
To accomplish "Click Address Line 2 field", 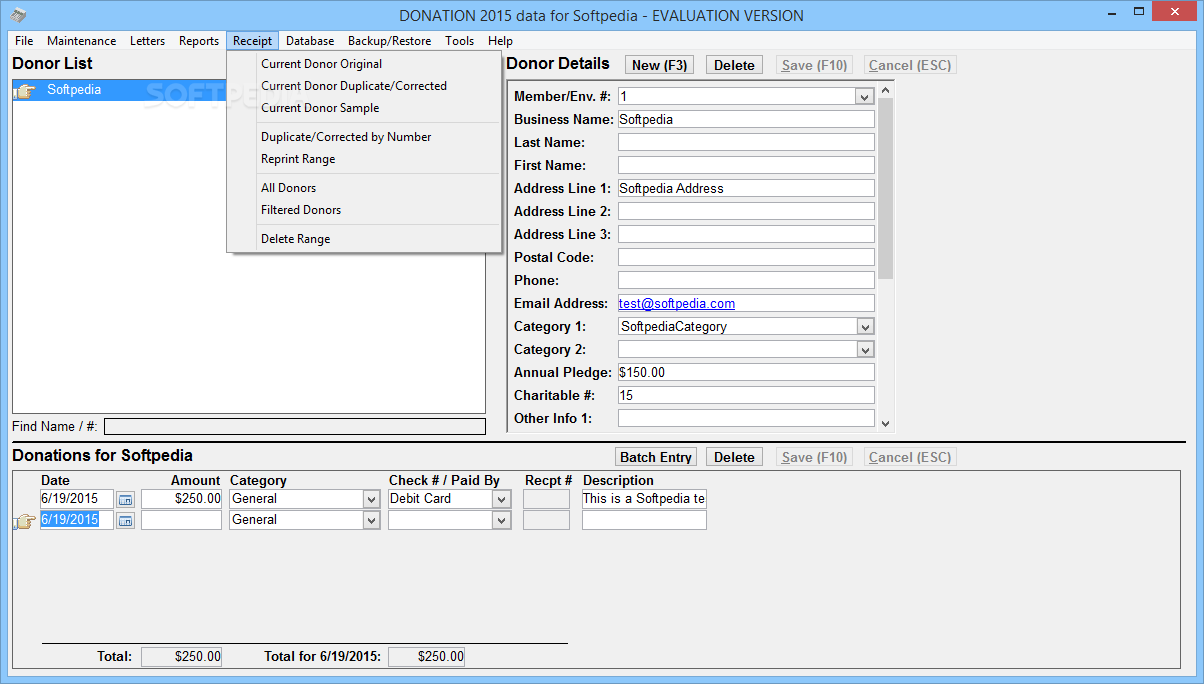I will (x=746, y=211).
